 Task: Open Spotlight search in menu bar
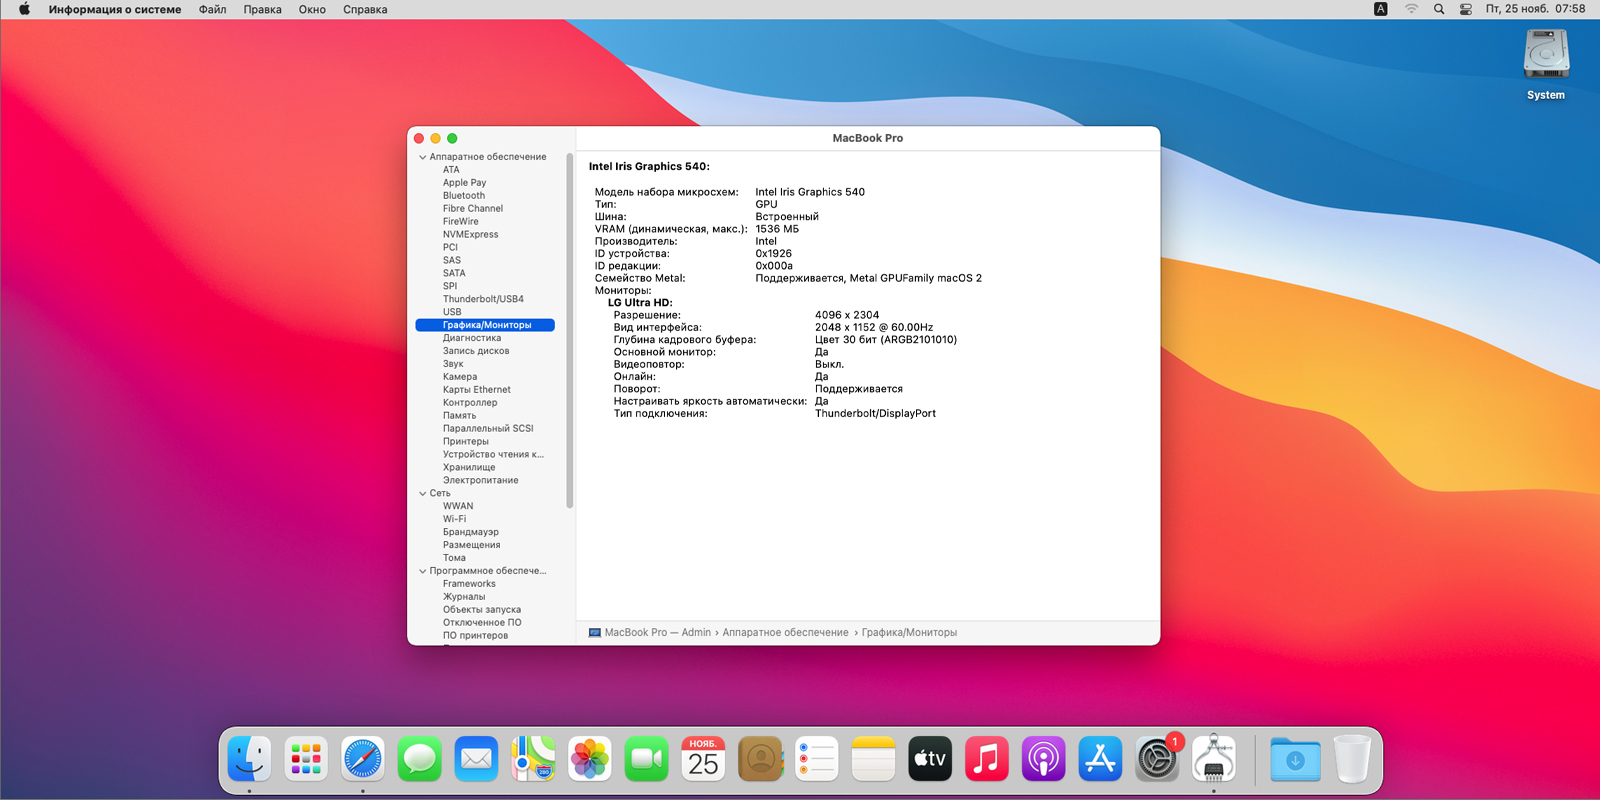tap(1439, 9)
